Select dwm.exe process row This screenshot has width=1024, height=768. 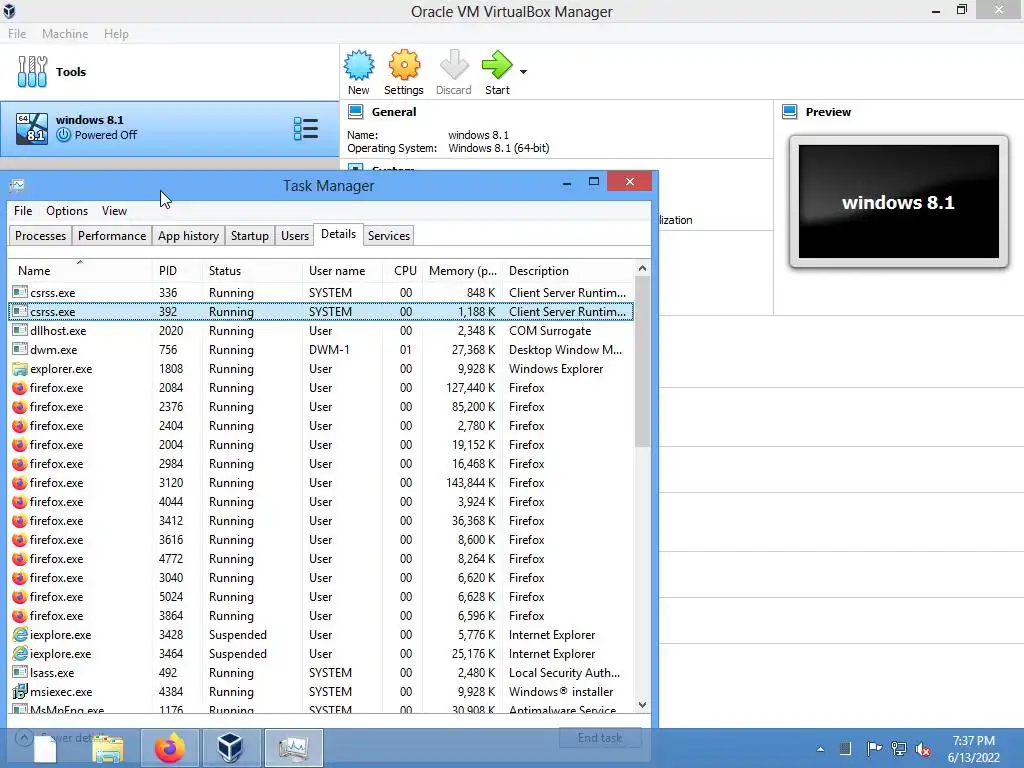(x=321, y=349)
